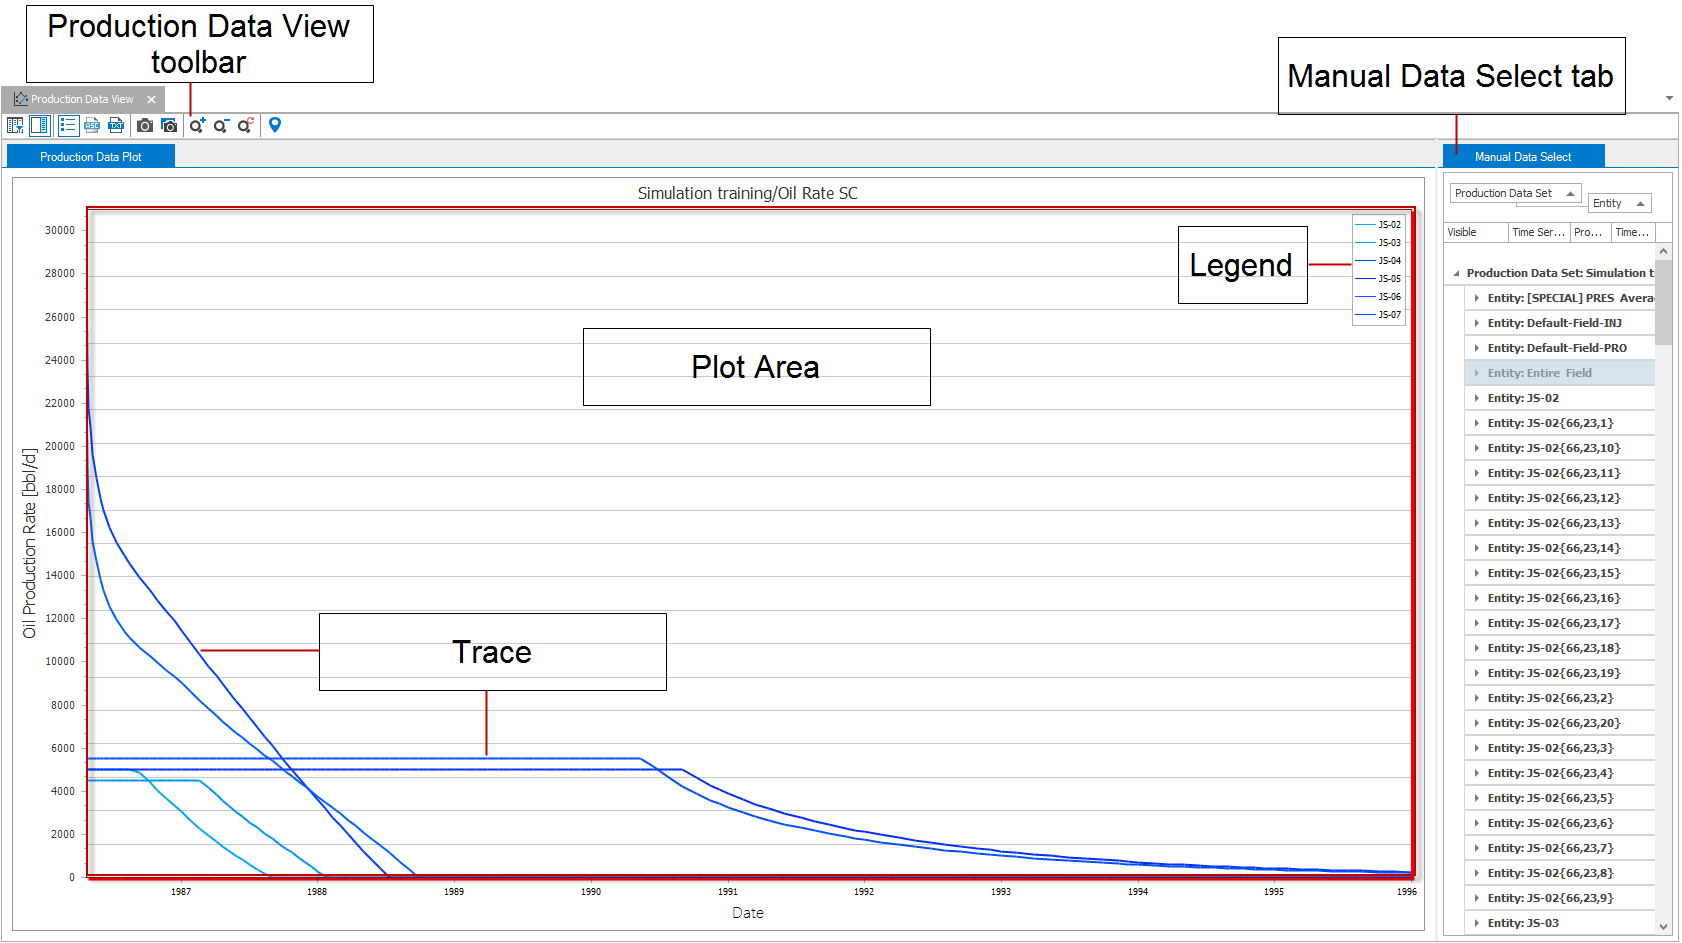Toggle the side data select panel icon

[39, 125]
